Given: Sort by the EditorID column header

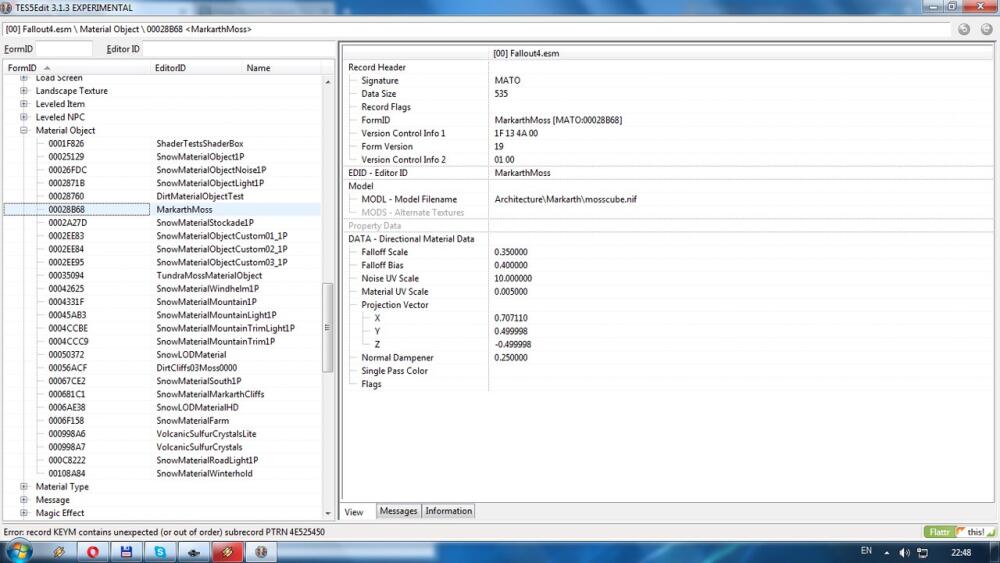Looking at the screenshot, I should [x=196, y=68].
